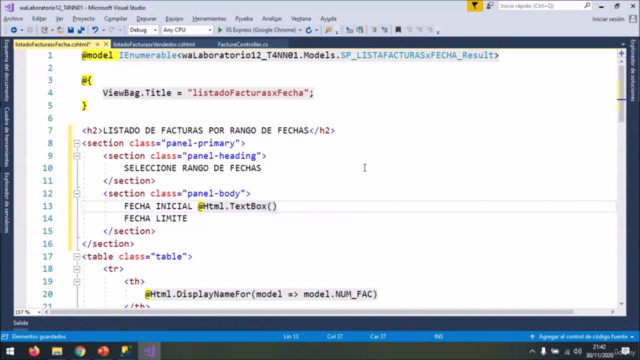640x360 pixels.
Task: Open the Explorador de soluciones side panel
Action: 633,70
